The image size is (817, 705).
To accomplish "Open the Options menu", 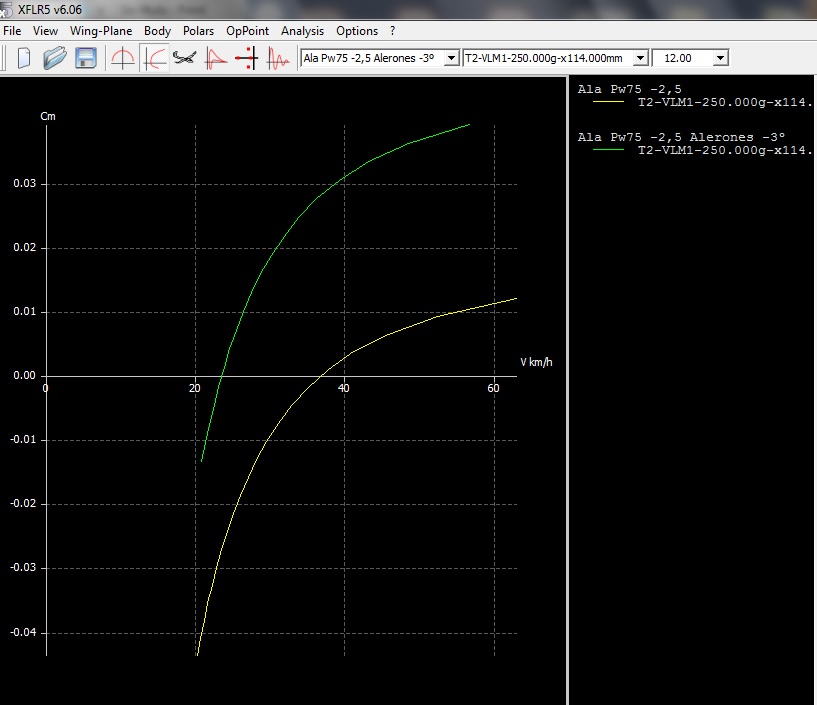I will (x=357, y=31).
